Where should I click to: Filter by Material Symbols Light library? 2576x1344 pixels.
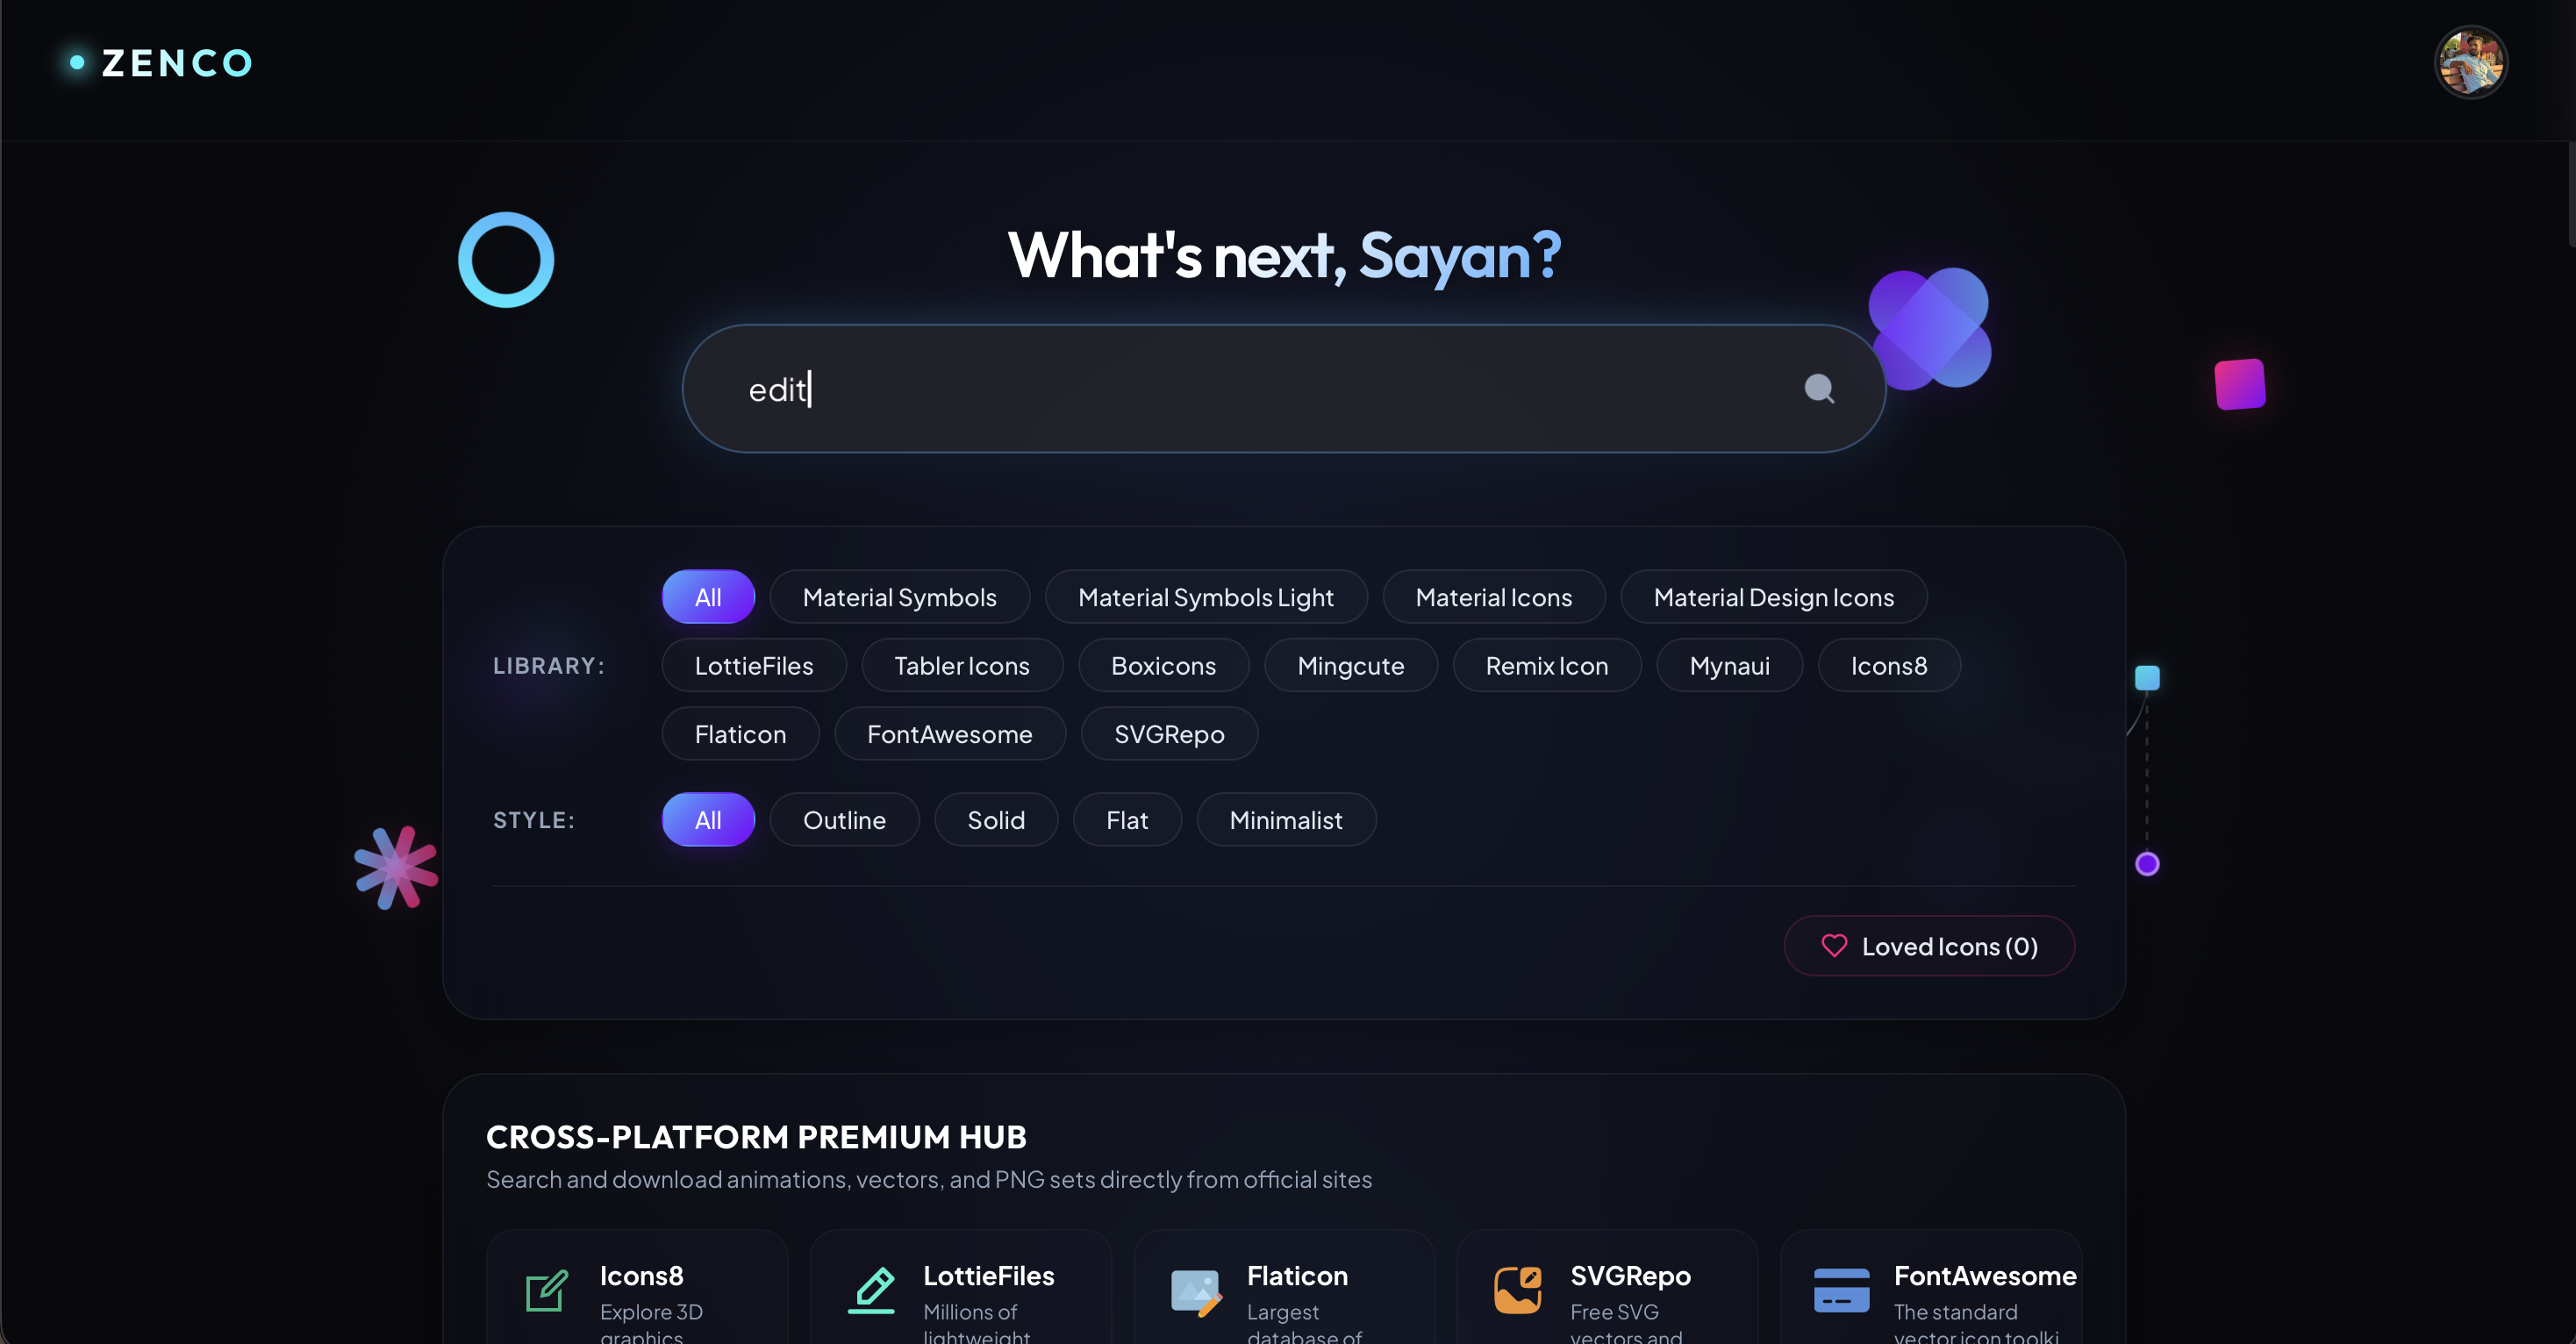1205,597
